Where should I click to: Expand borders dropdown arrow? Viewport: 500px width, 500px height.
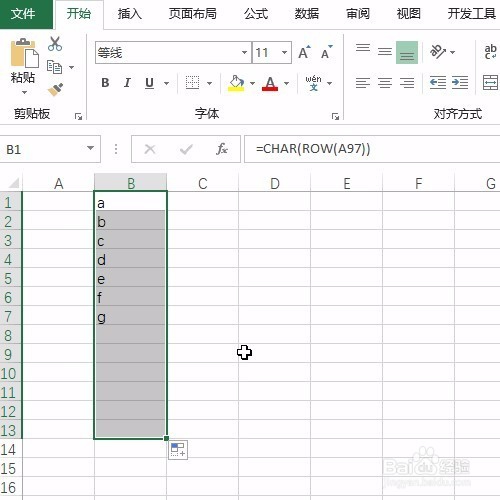[210, 83]
